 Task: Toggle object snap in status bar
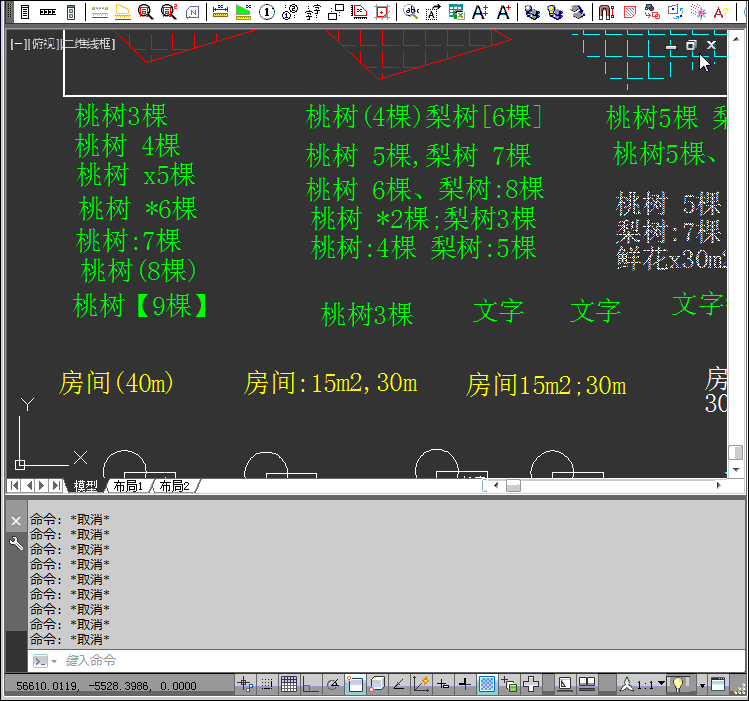click(354, 684)
